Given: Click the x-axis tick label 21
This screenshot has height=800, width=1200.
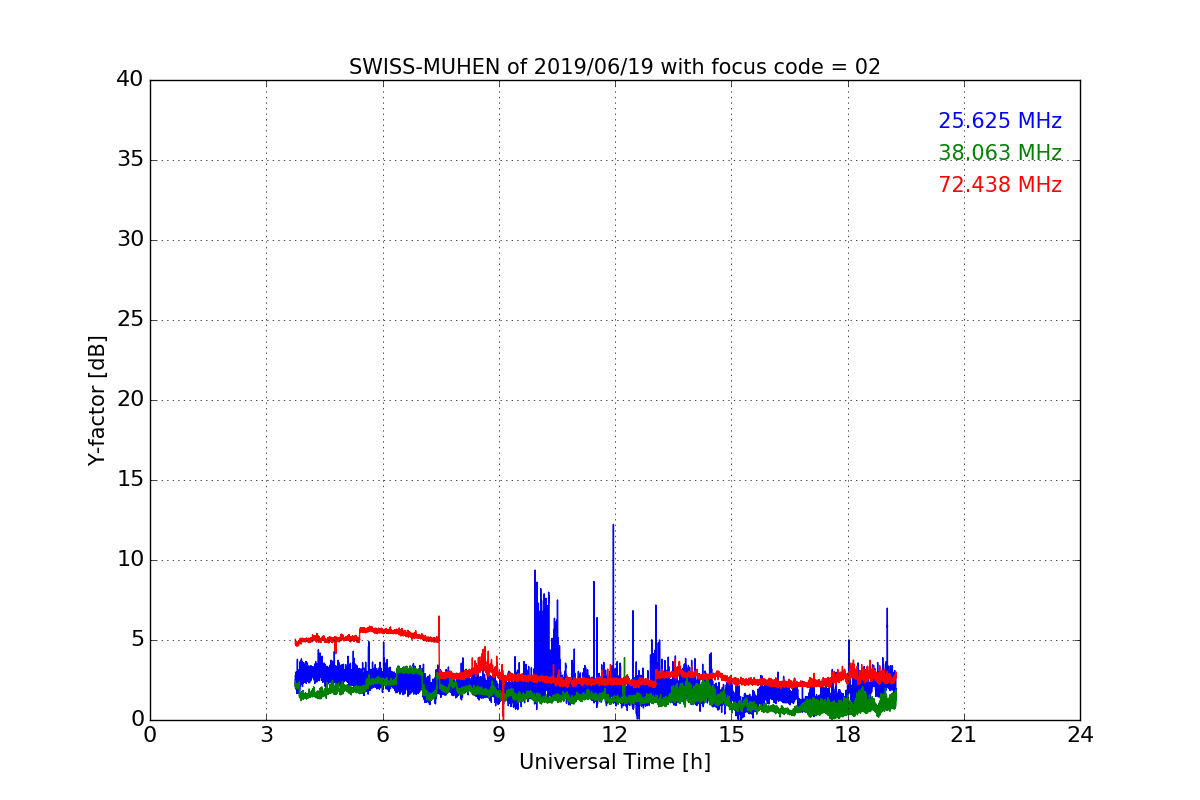Looking at the screenshot, I should click(x=963, y=735).
